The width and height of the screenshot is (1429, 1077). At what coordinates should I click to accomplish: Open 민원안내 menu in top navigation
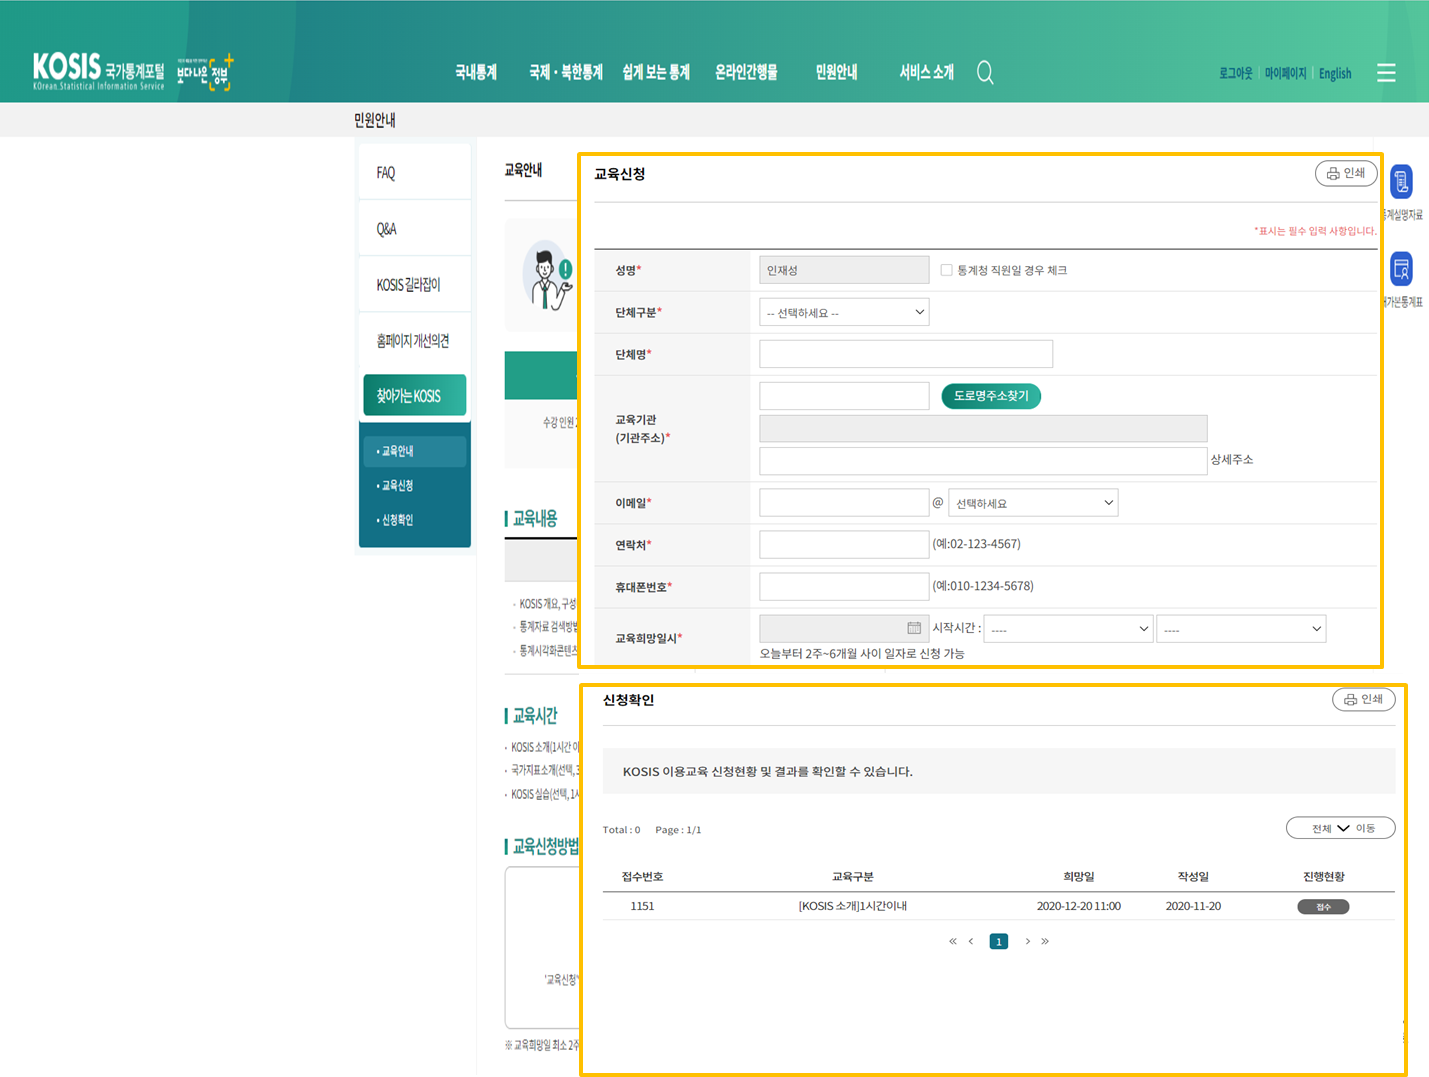tap(836, 72)
